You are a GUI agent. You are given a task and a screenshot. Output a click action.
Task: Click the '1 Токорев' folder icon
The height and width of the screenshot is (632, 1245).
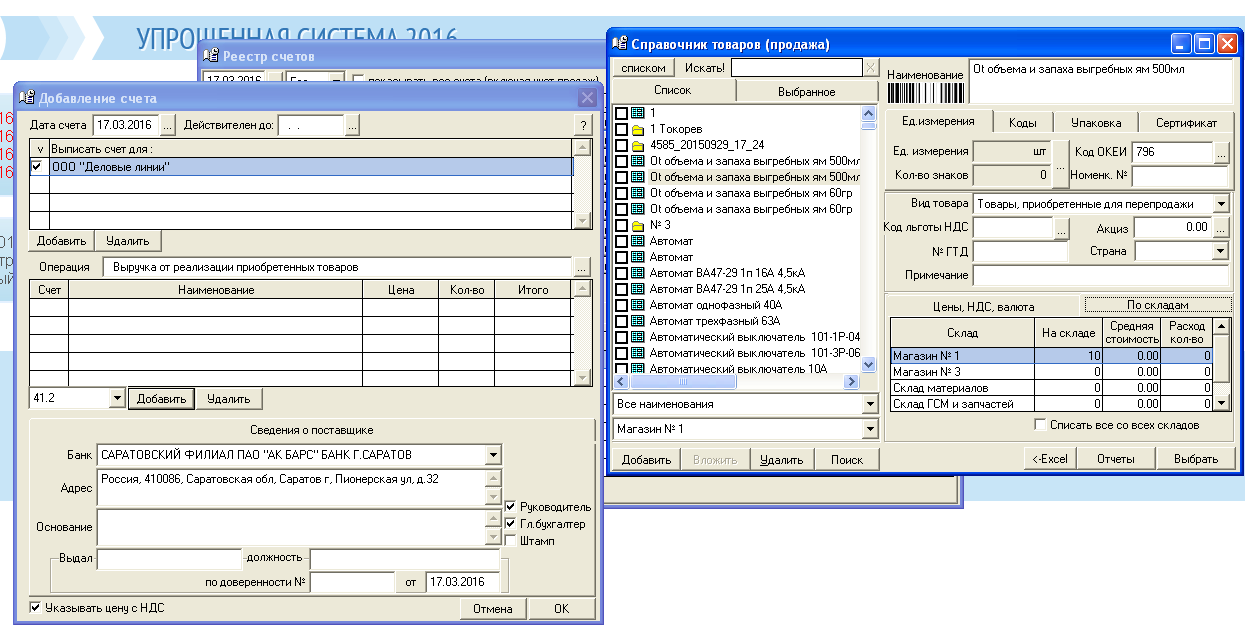point(637,130)
